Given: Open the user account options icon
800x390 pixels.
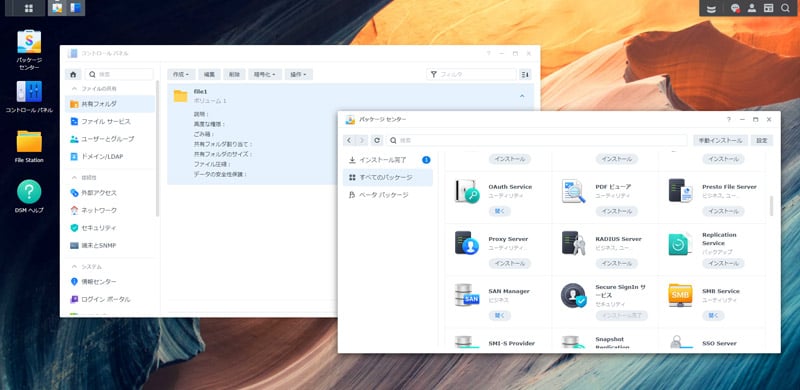Looking at the screenshot, I should pos(752,8).
